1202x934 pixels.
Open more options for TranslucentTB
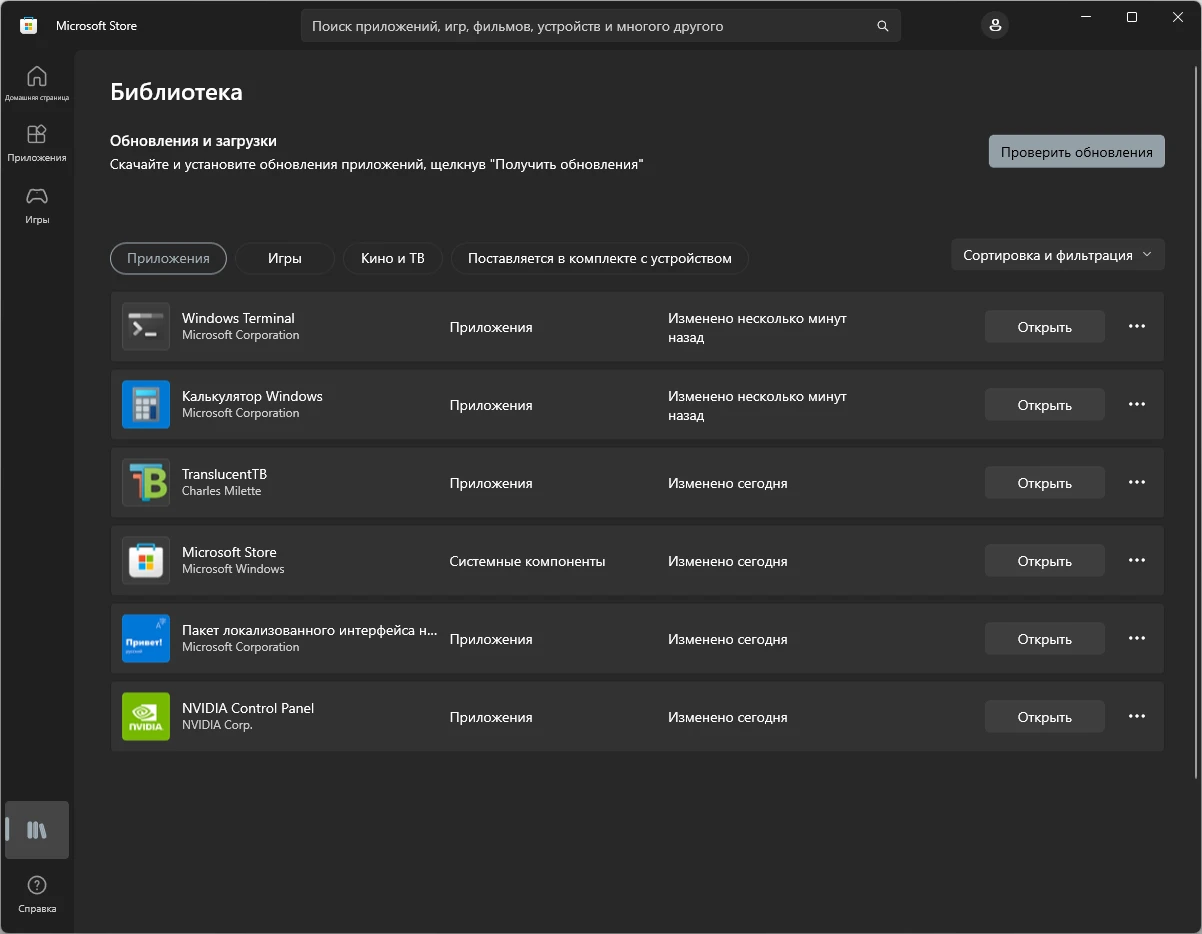pos(1136,482)
